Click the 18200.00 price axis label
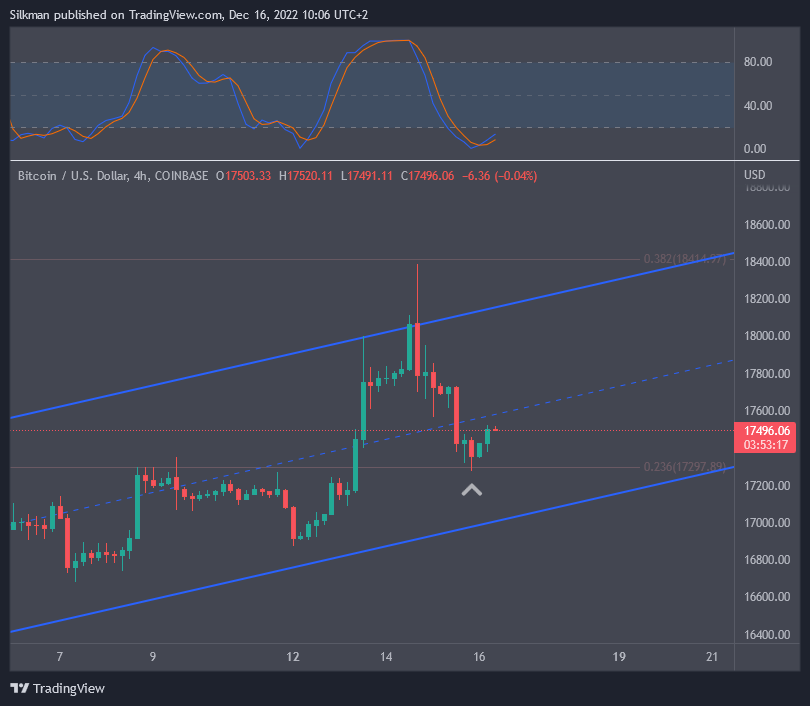 pos(767,299)
